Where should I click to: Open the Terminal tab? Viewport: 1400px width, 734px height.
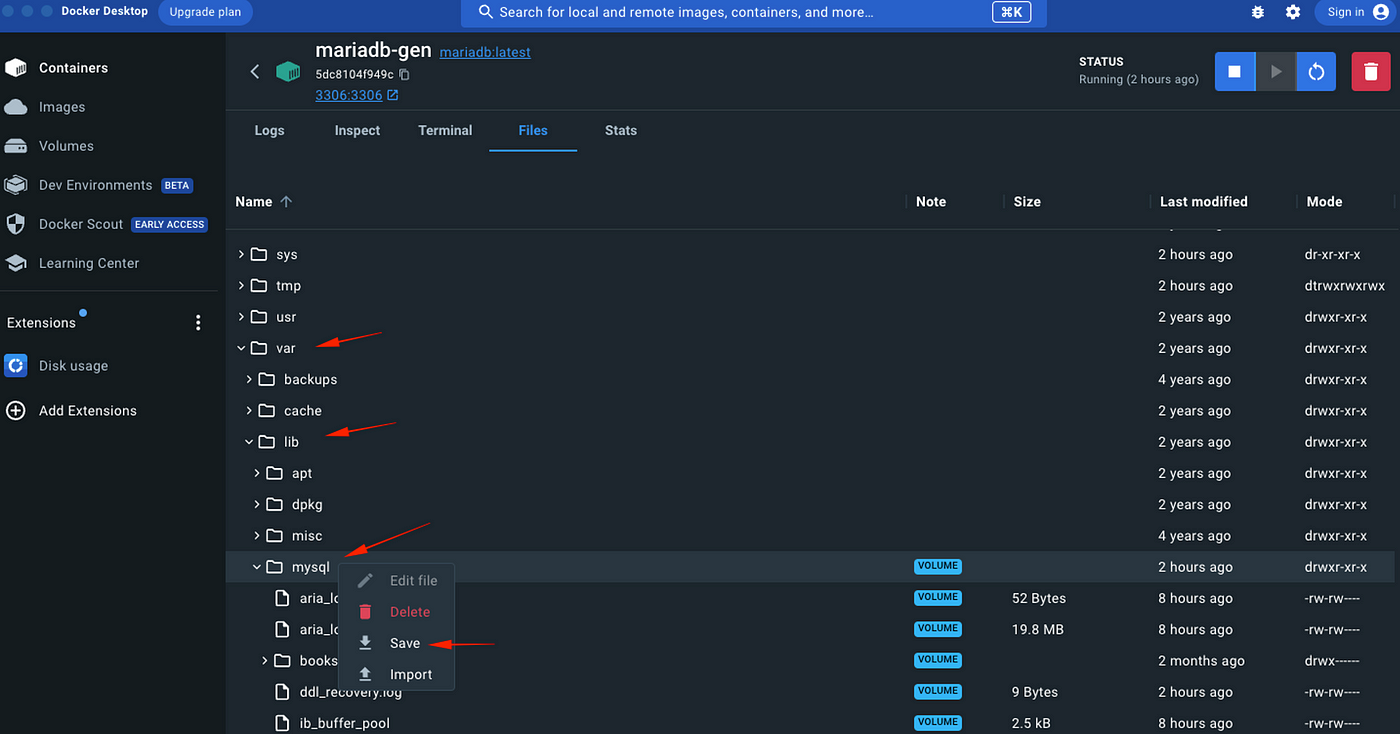point(445,130)
